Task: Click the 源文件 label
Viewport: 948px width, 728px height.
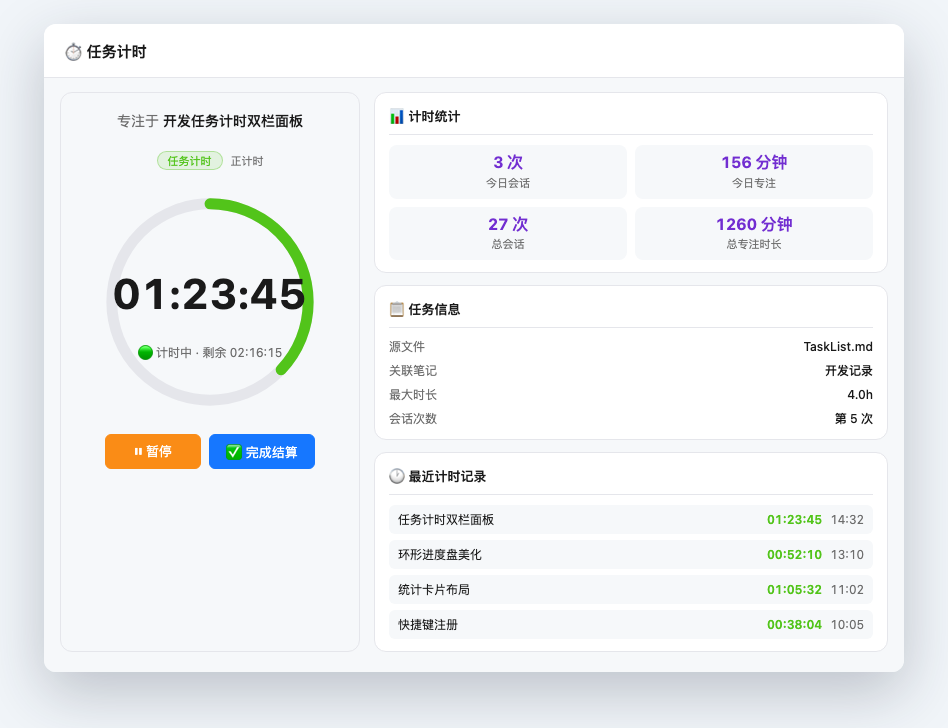Action: pyautogui.click(x=407, y=346)
